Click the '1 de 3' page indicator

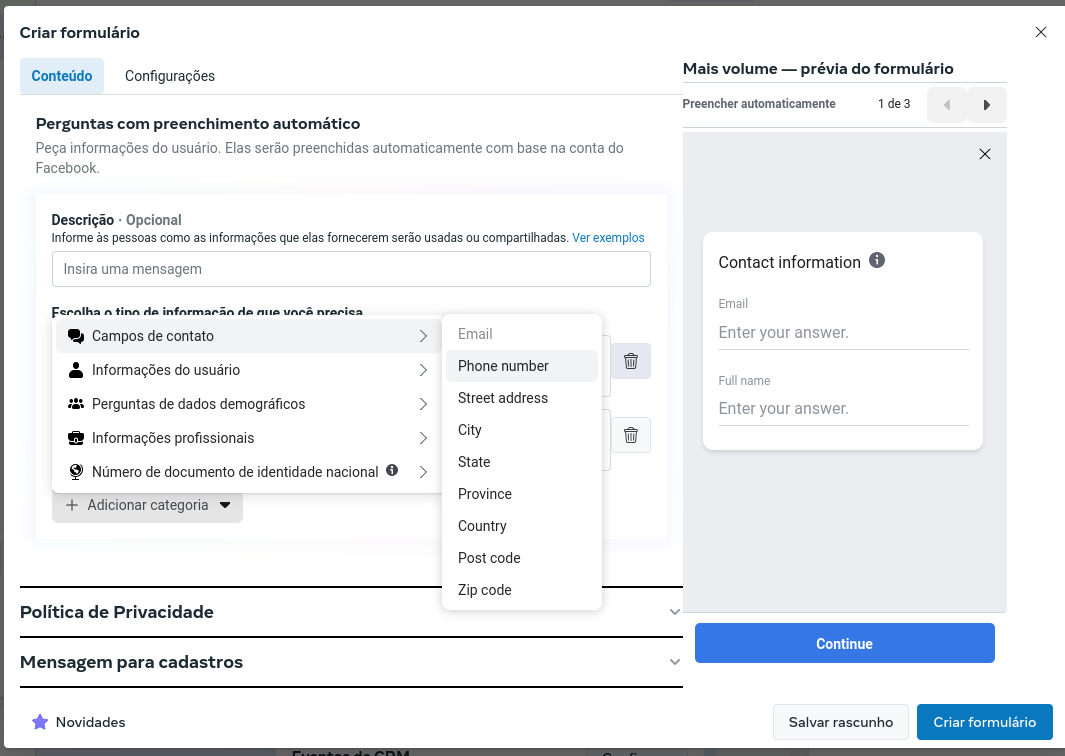click(x=894, y=104)
